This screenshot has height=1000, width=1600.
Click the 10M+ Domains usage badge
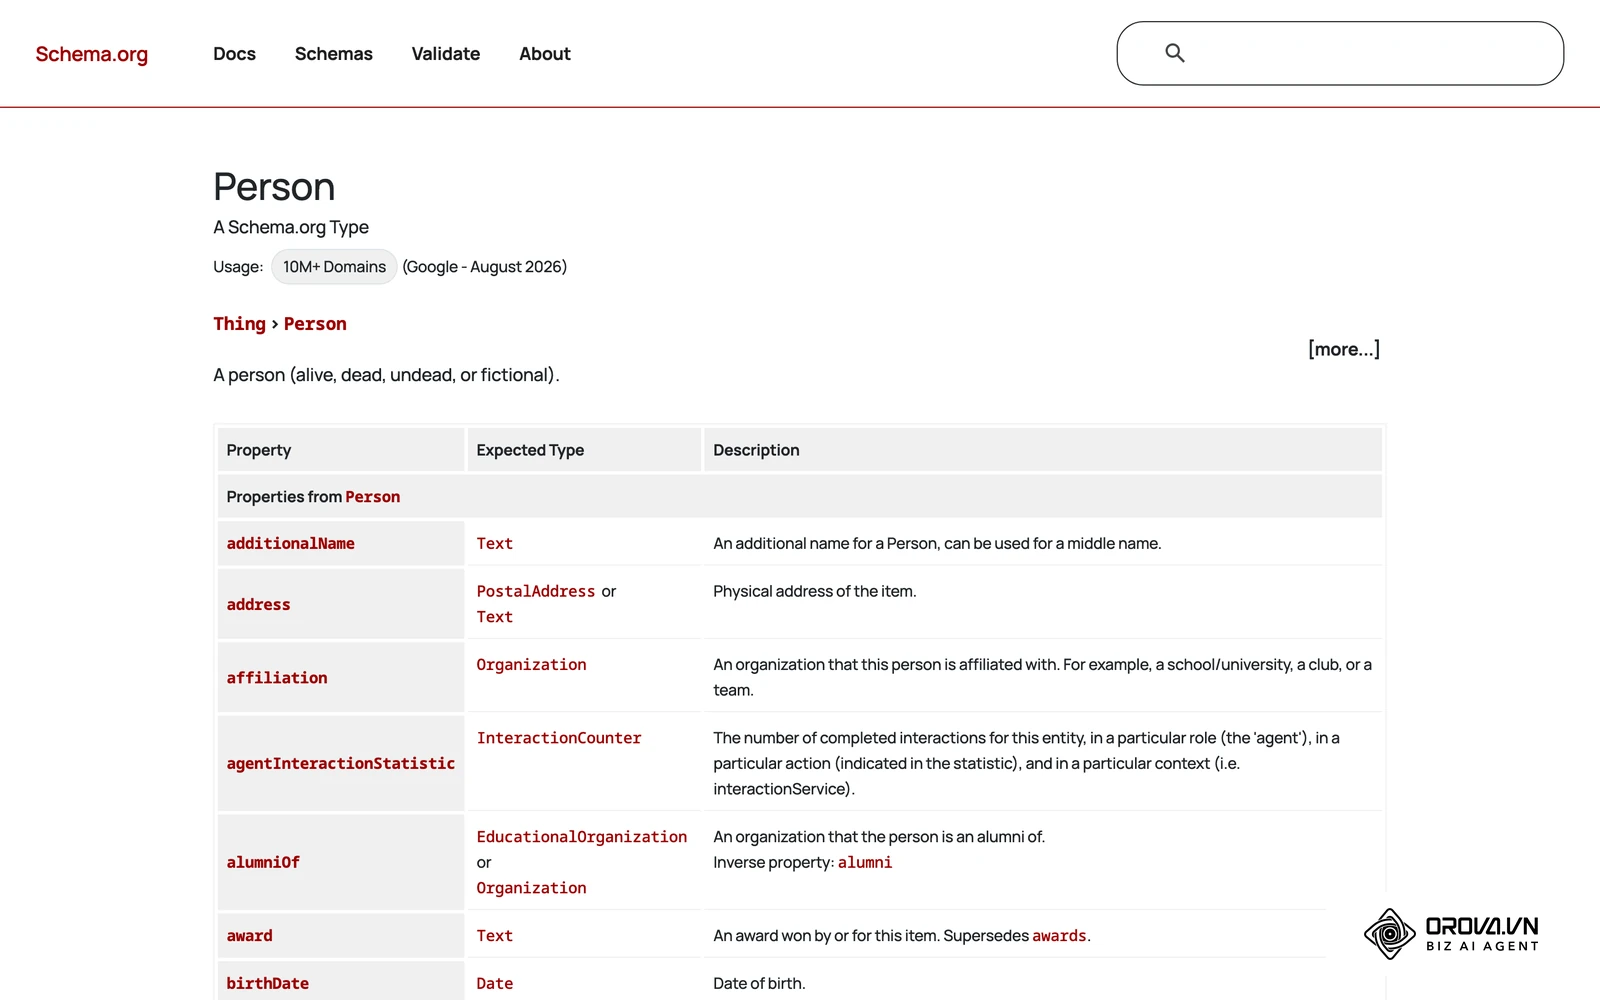coord(334,267)
